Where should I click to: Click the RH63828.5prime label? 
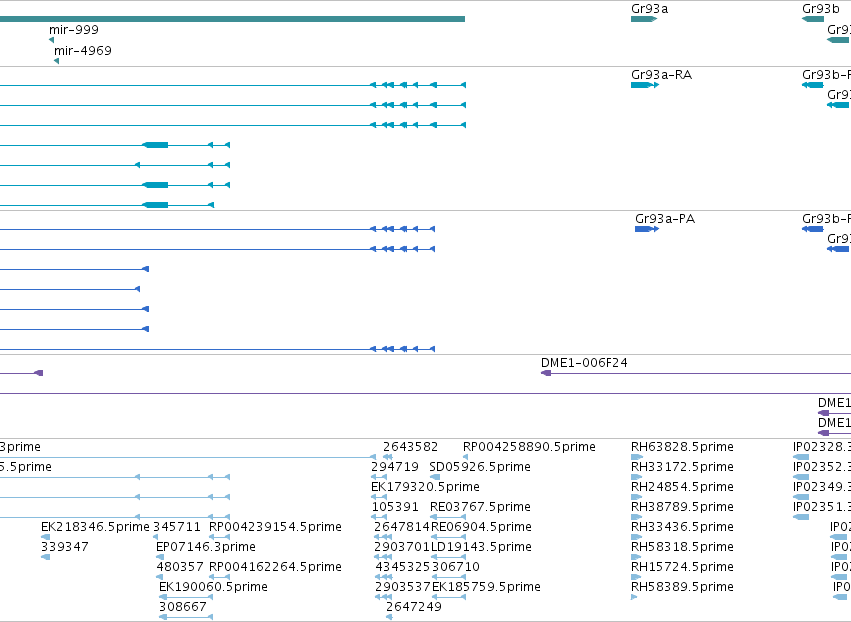click(x=682, y=447)
